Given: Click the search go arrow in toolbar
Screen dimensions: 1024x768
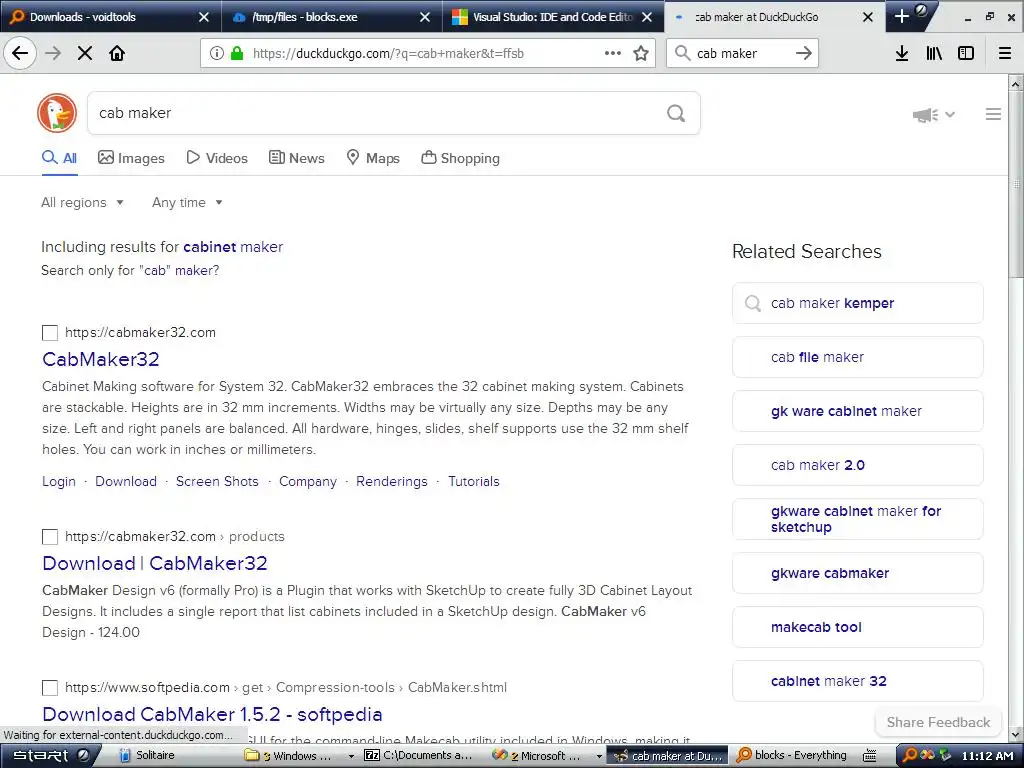Looking at the screenshot, I should click(804, 53).
